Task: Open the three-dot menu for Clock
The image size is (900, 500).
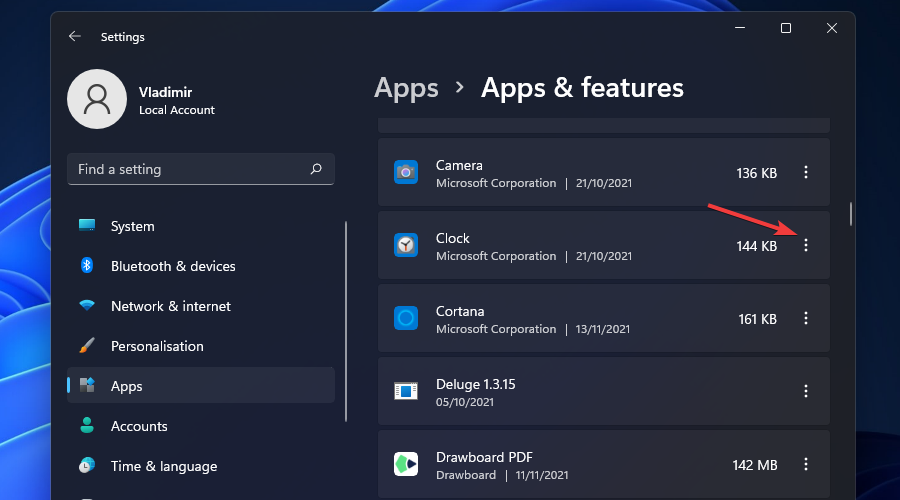Action: point(806,245)
